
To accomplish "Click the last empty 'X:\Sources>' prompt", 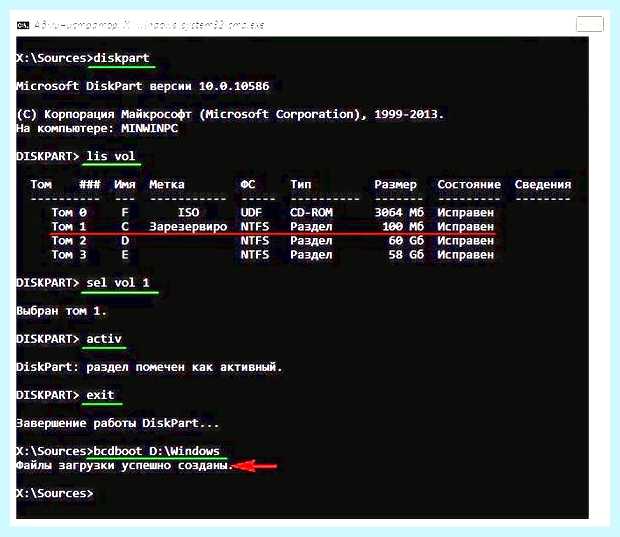I will (55, 494).
